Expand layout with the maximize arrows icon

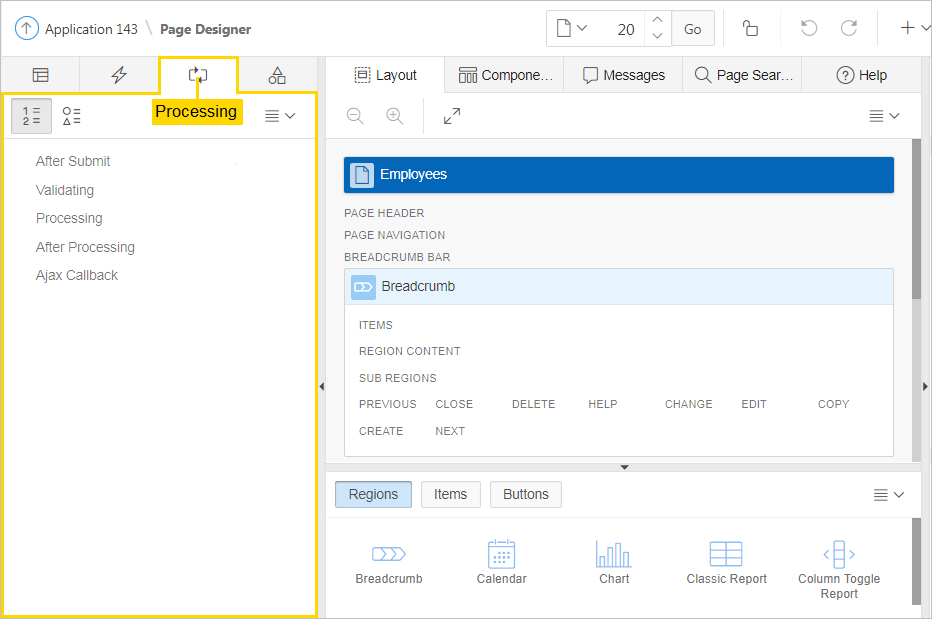[x=452, y=116]
